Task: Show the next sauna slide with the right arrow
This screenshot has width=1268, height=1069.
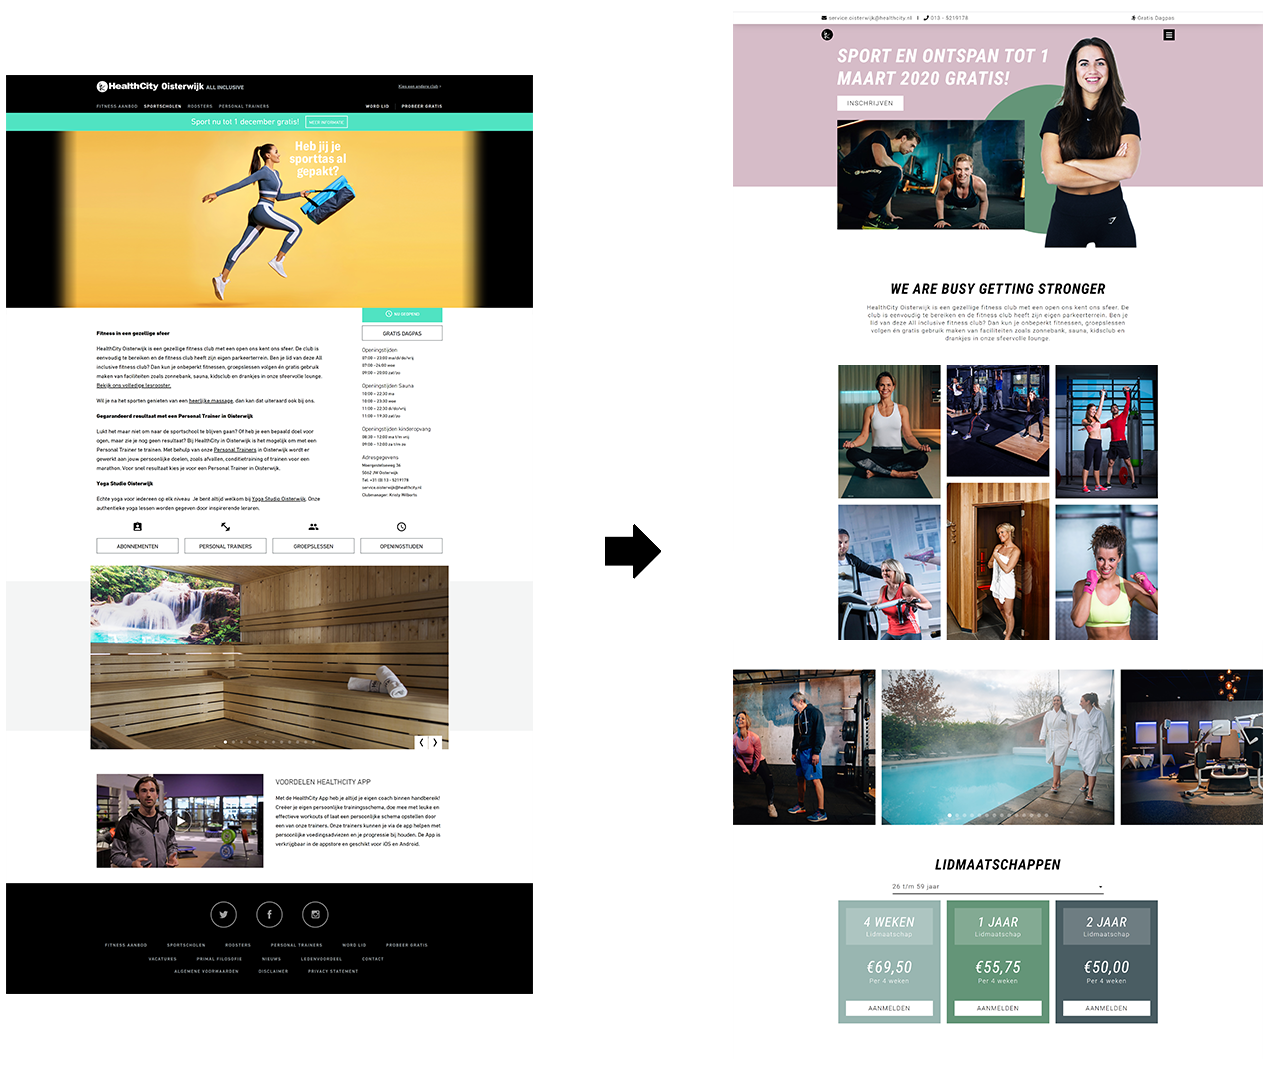Action: tap(435, 742)
